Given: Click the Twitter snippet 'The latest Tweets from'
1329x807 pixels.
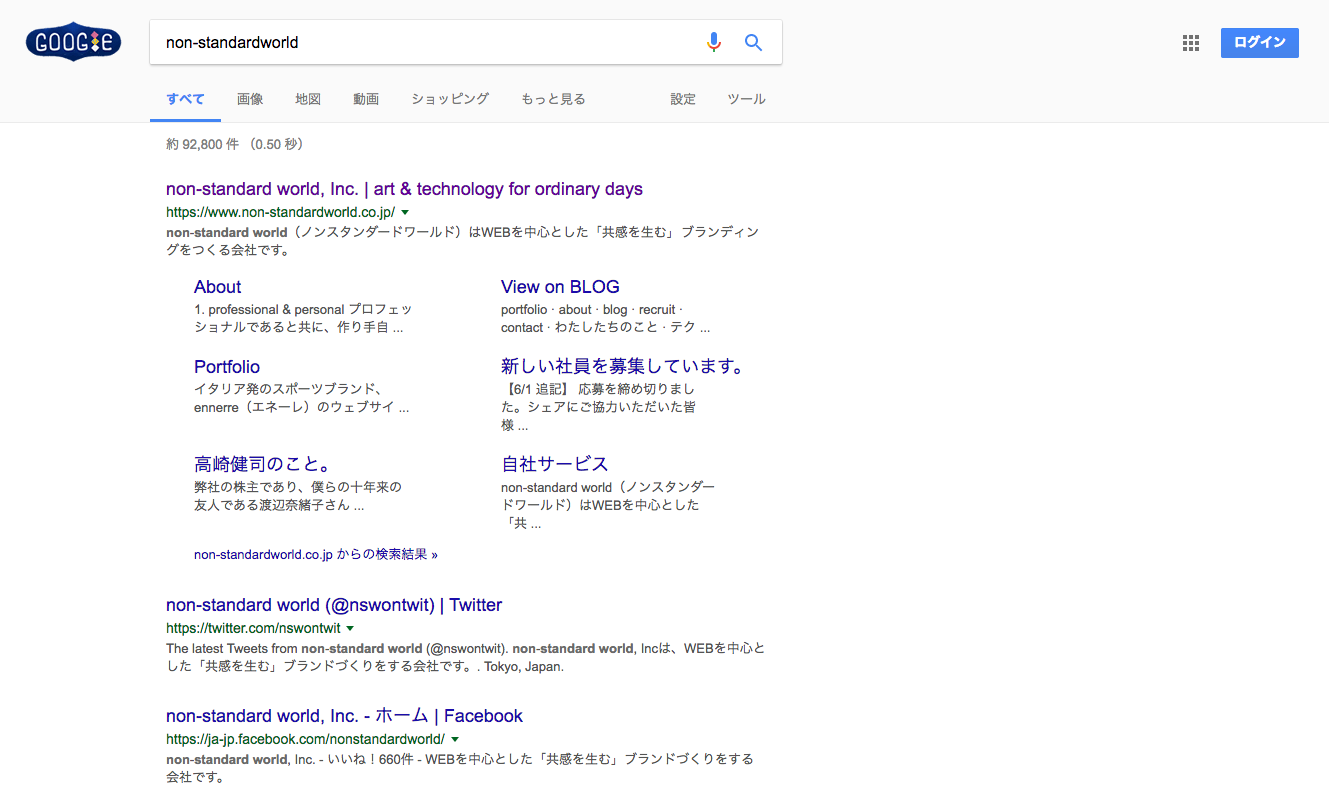Looking at the screenshot, I should (466, 657).
